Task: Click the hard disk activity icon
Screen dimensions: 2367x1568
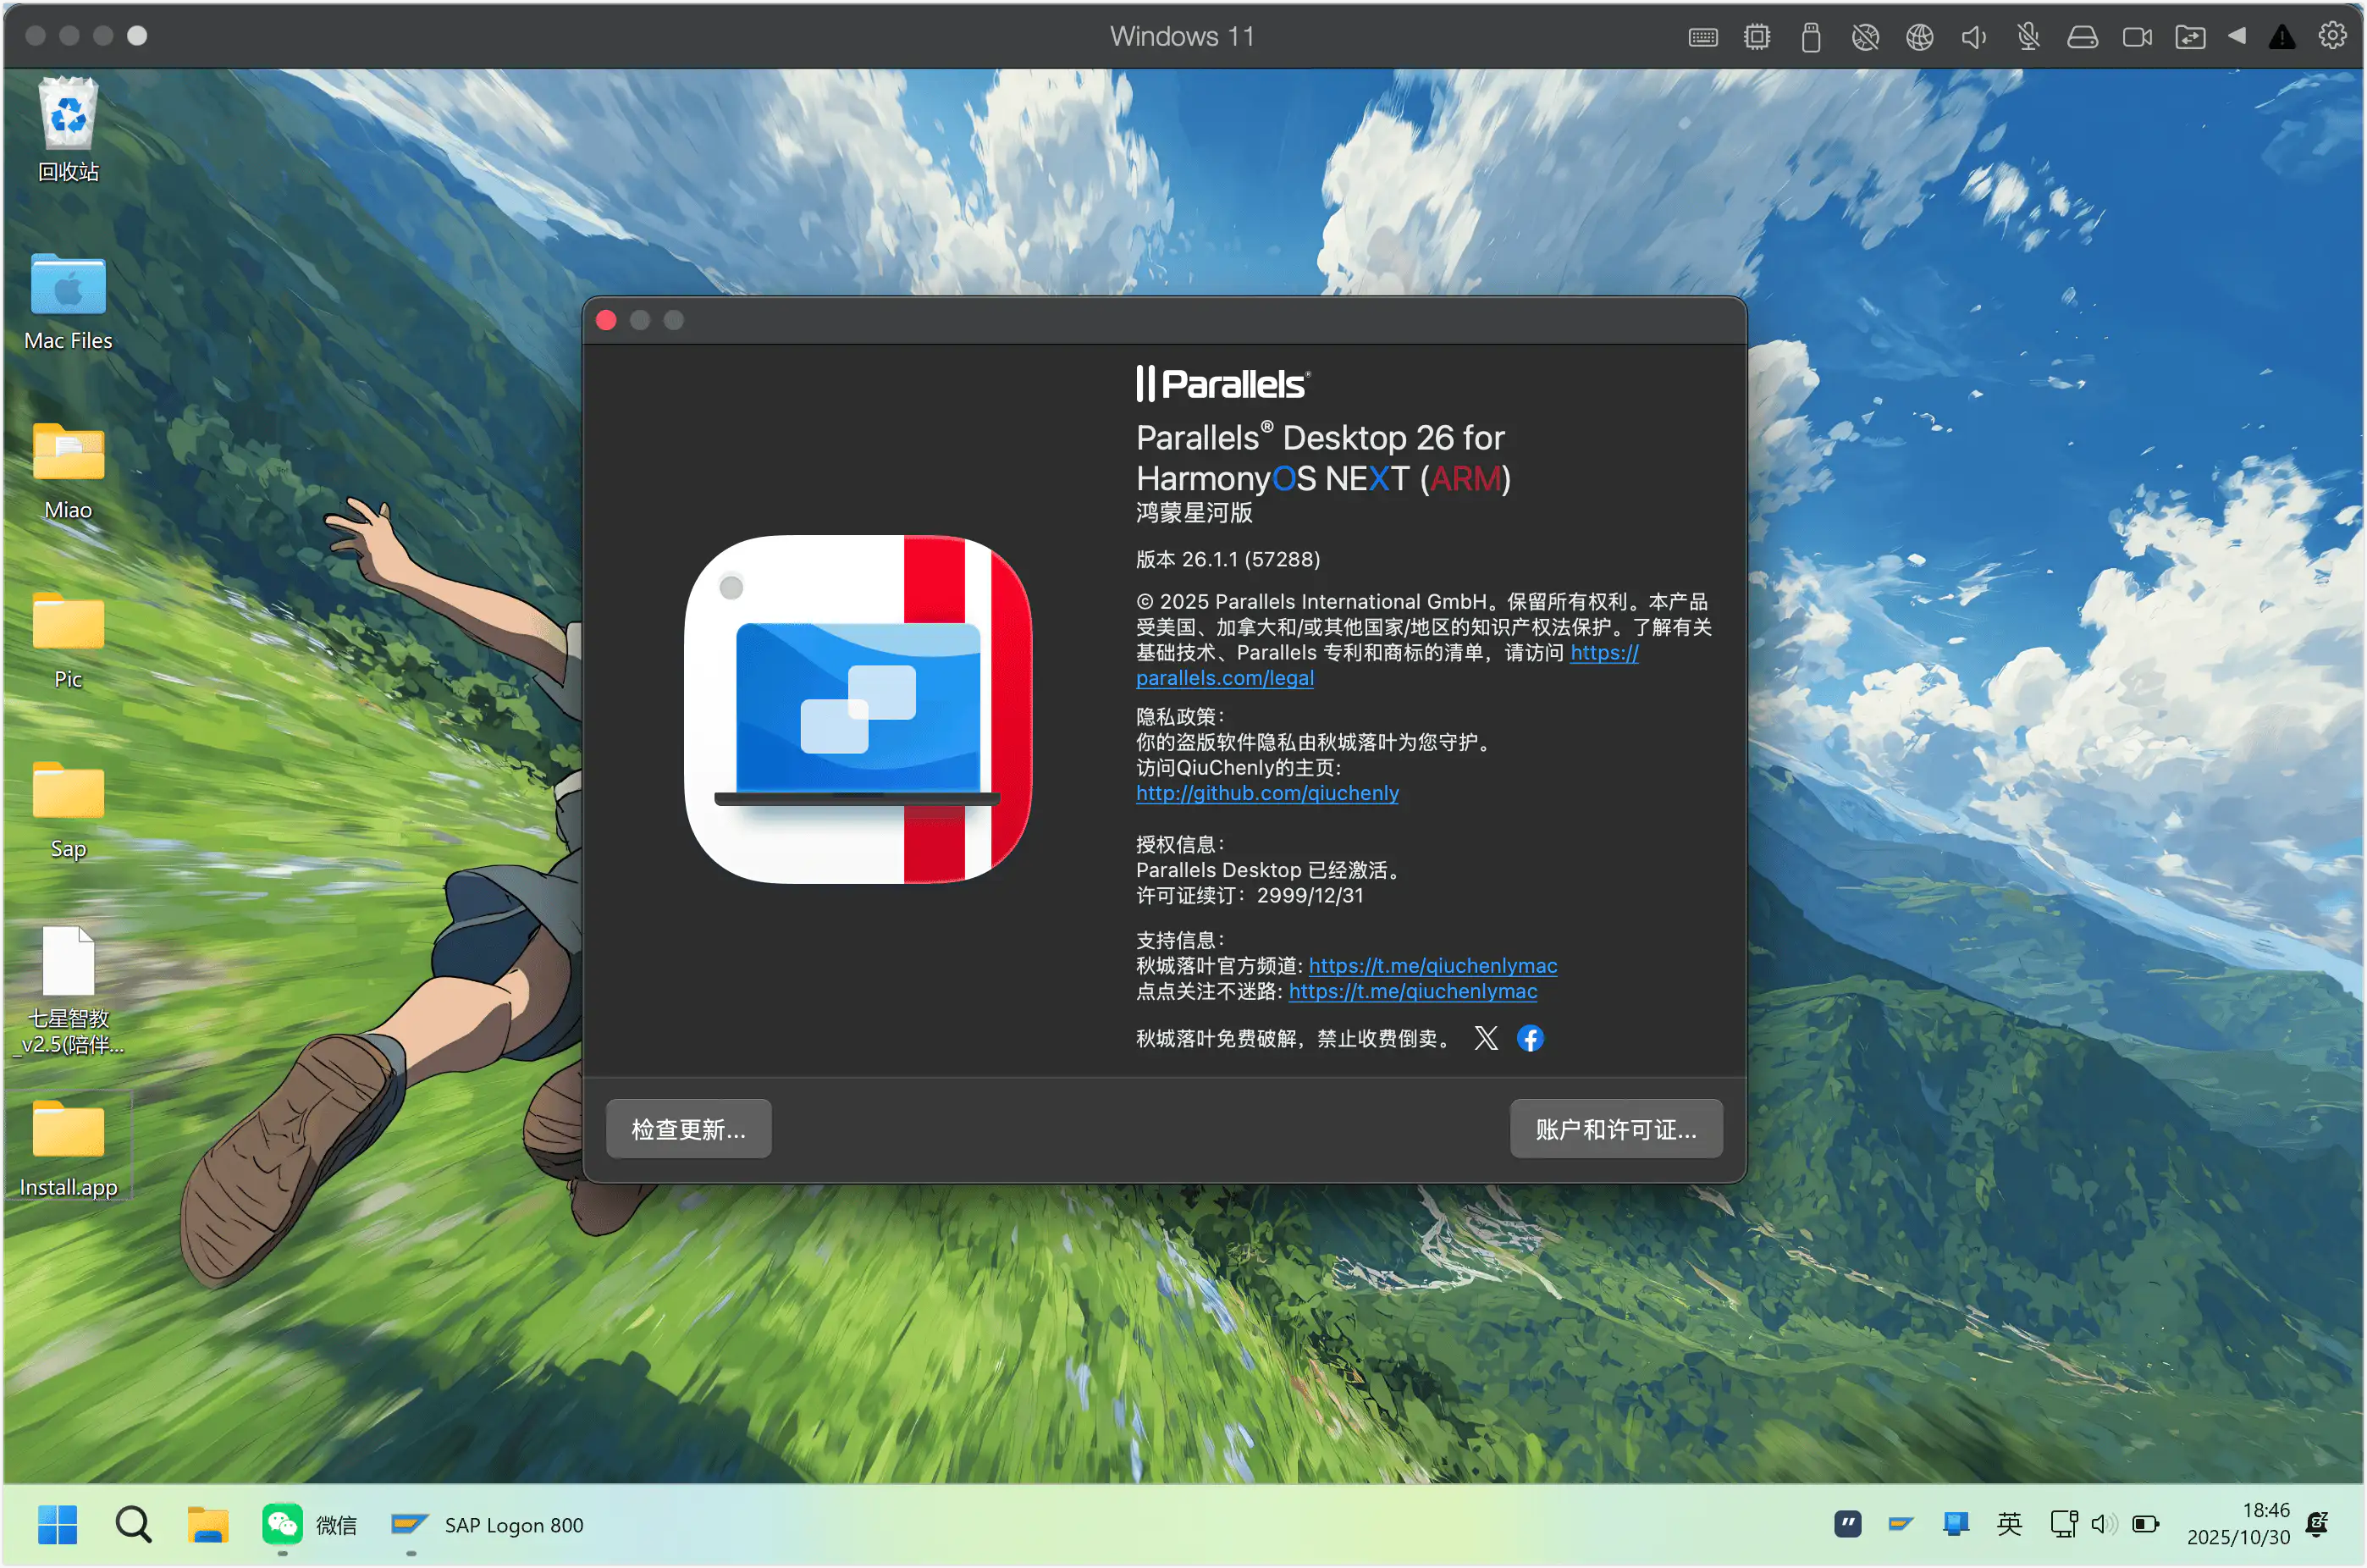Action: coord(2083,36)
